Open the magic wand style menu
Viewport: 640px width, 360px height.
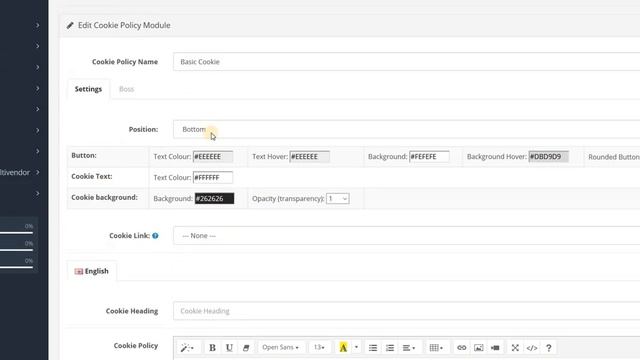(187, 348)
